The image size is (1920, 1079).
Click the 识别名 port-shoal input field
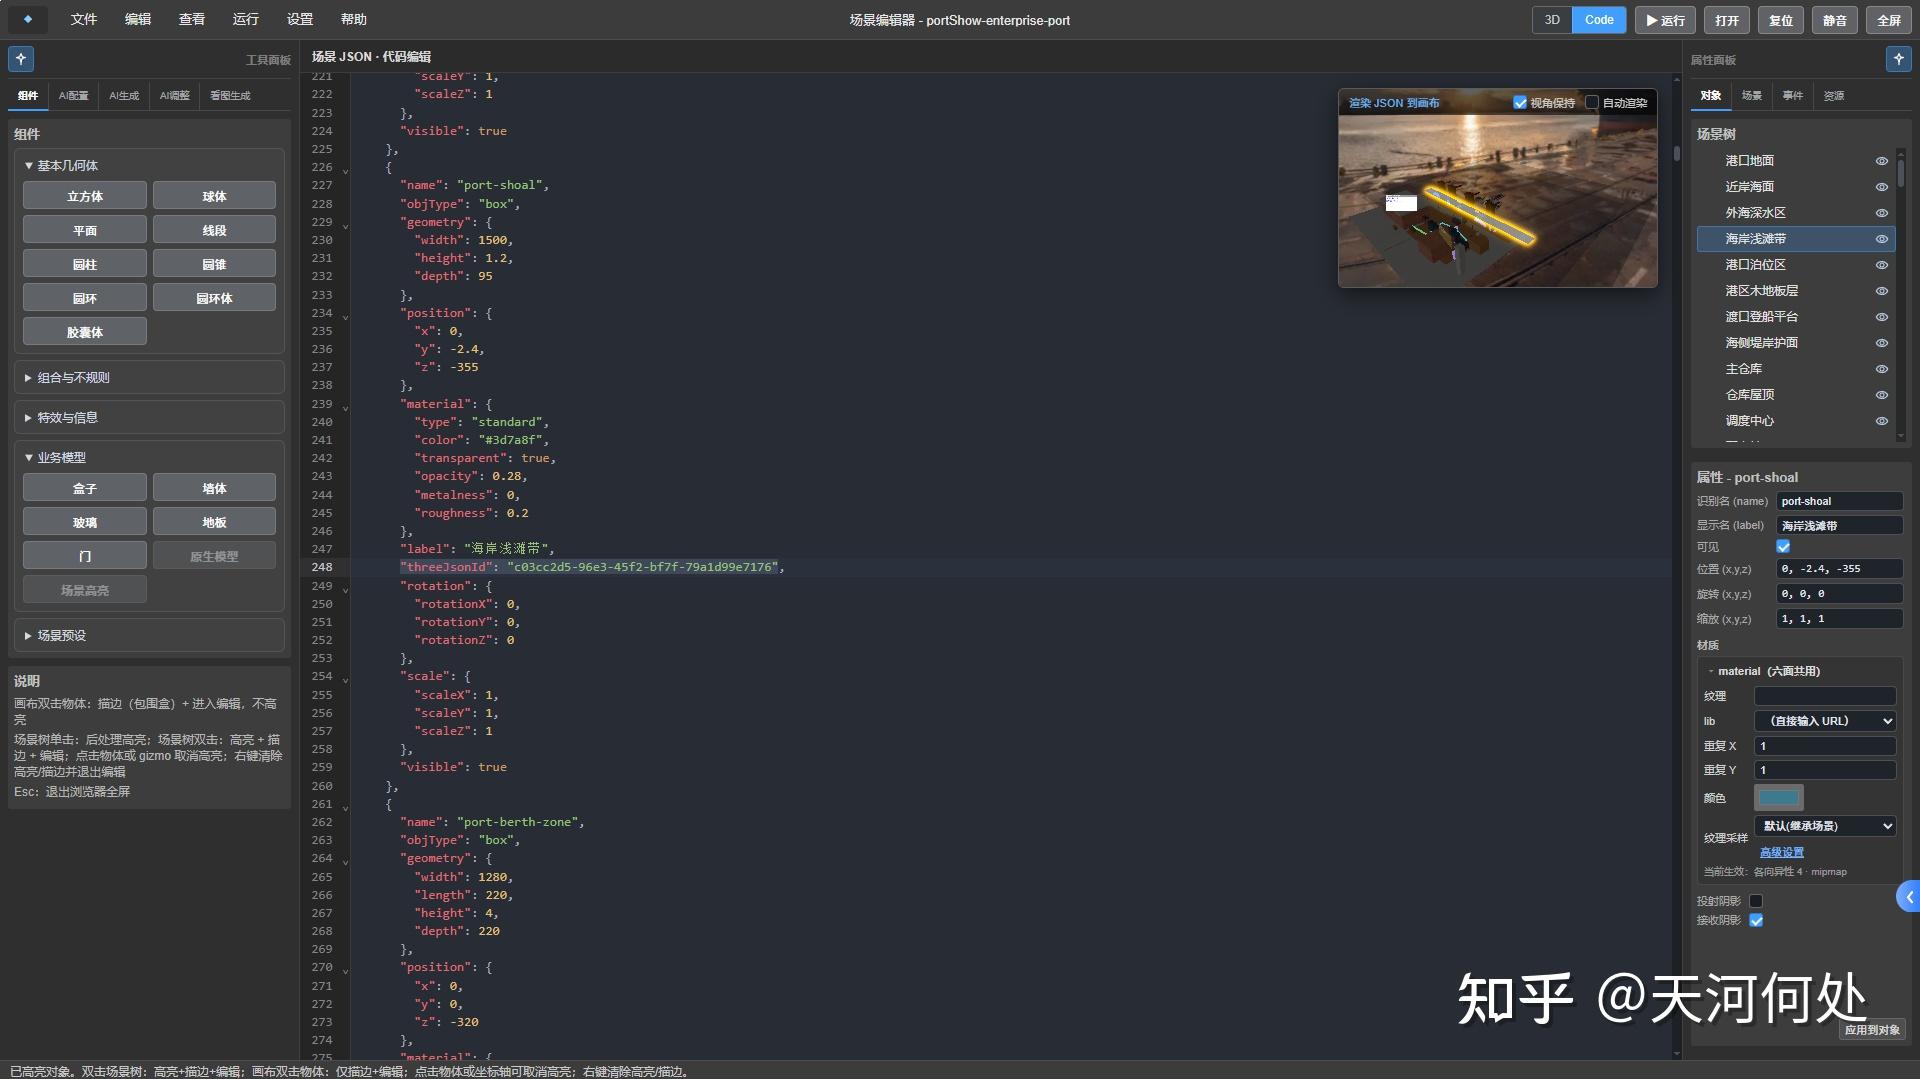[1839, 501]
